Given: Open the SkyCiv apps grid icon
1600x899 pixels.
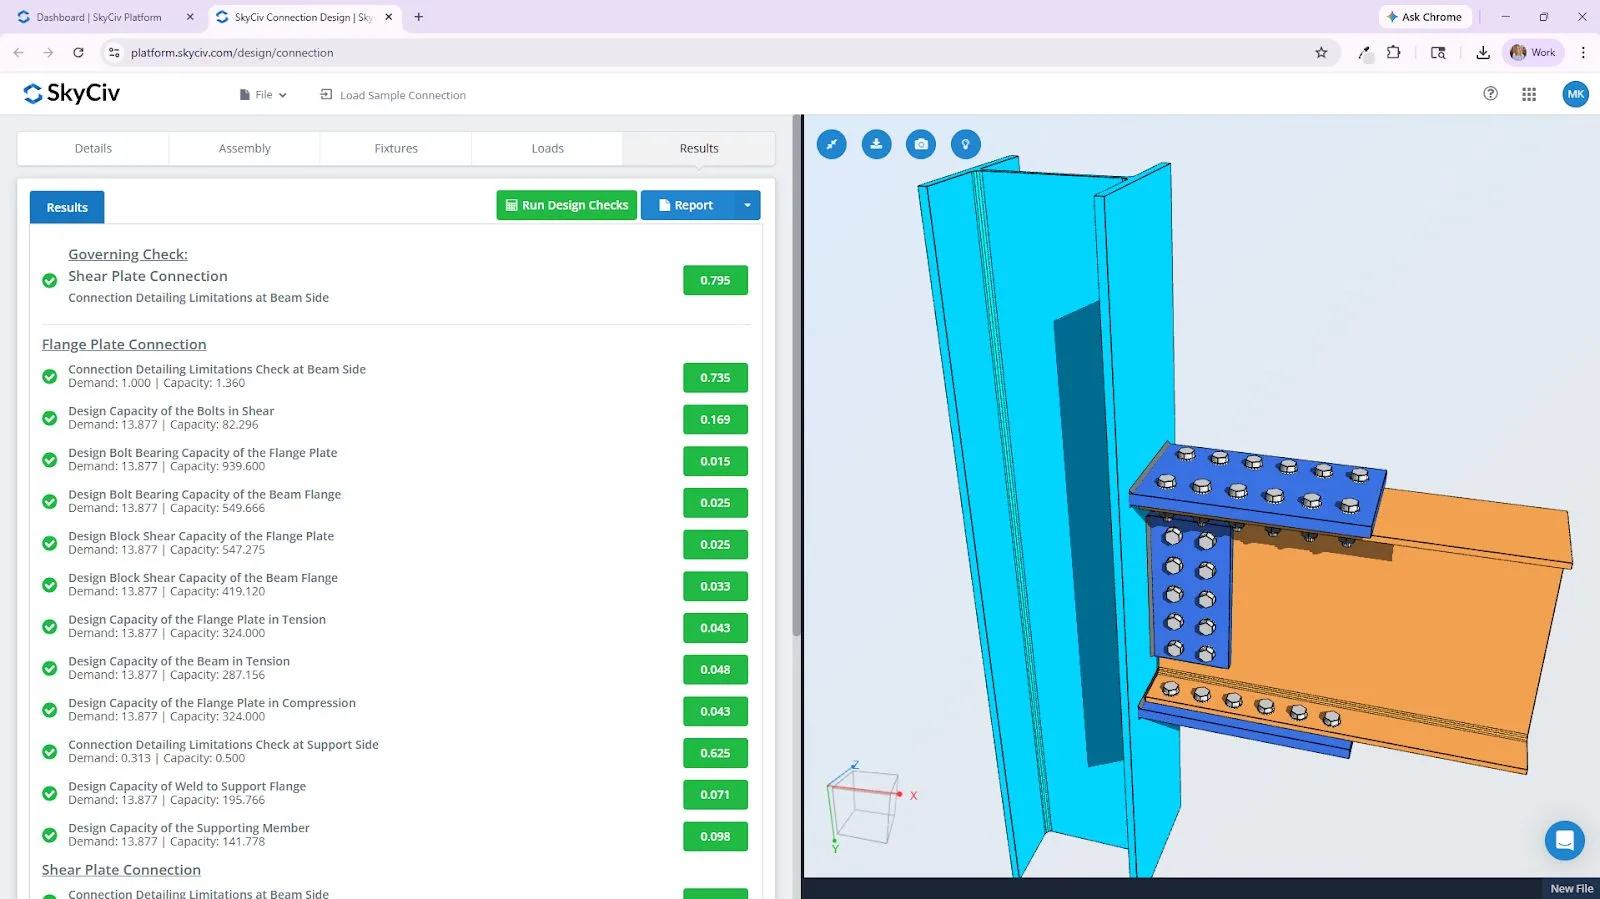Looking at the screenshot, I should (x=1529, y=94).
